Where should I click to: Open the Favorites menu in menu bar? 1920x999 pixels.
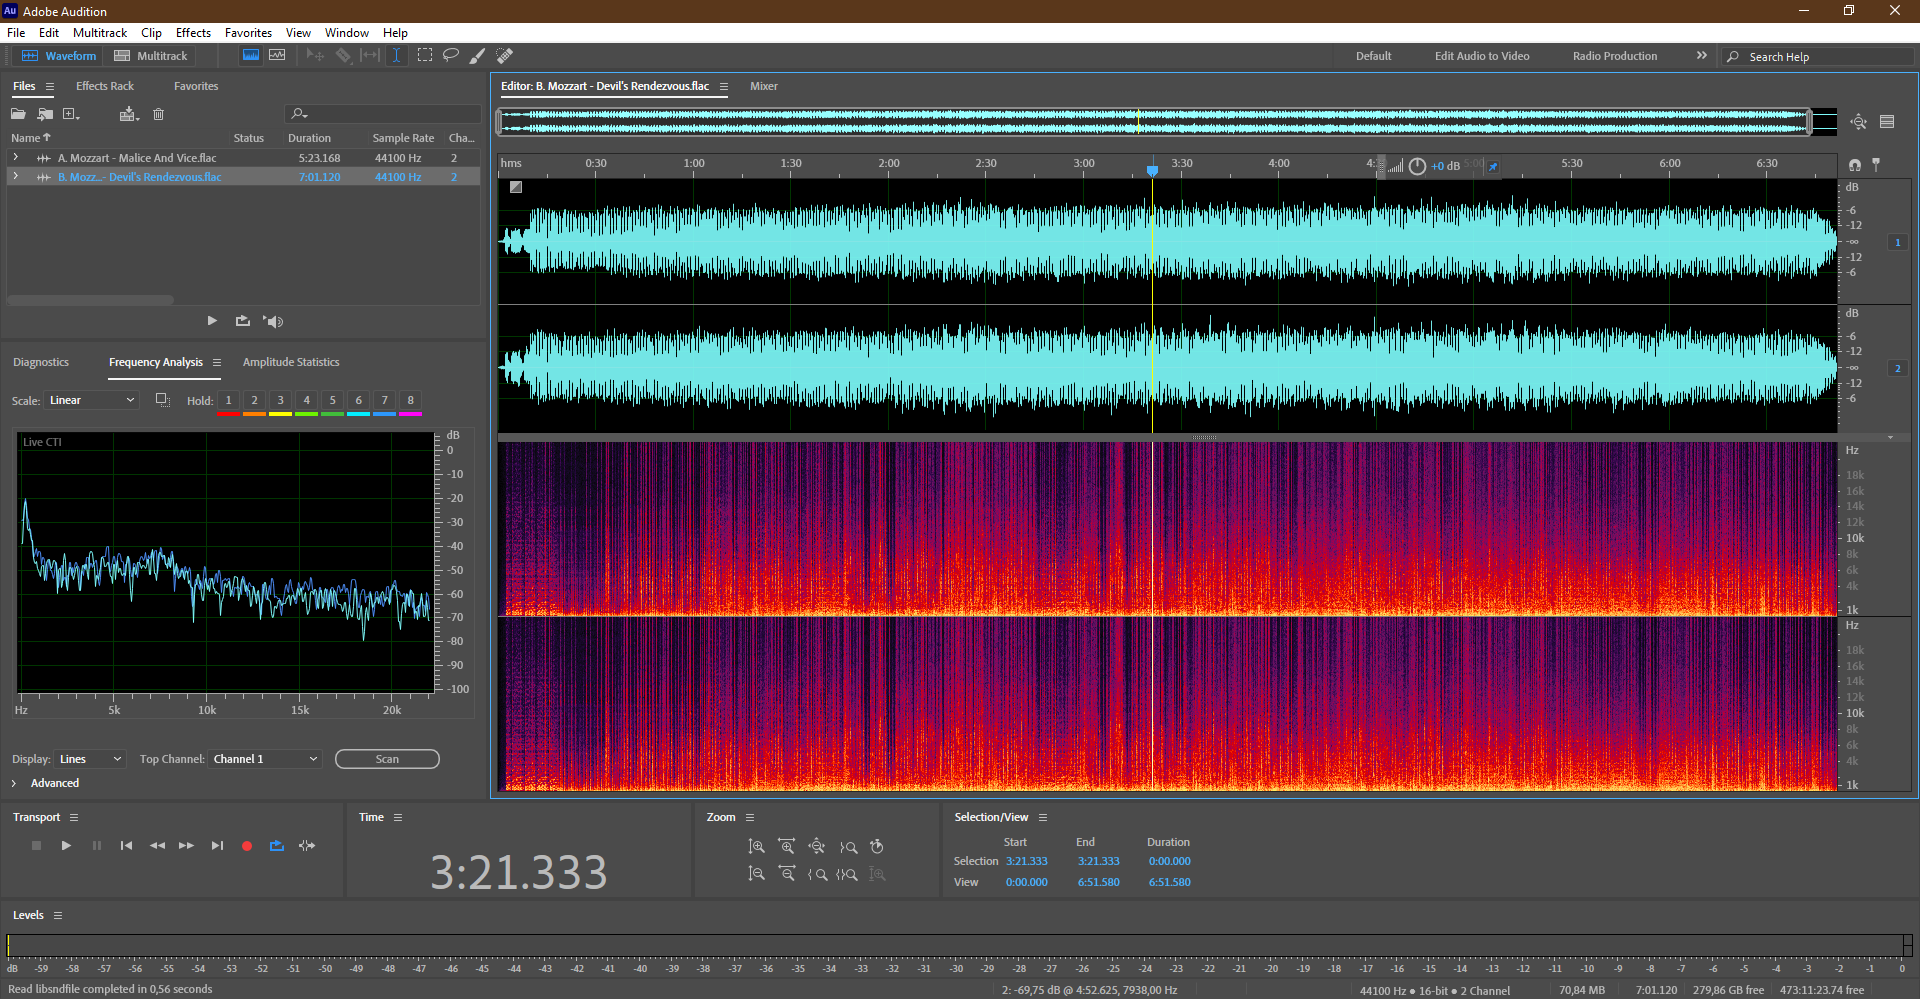[x=248, y=33]
